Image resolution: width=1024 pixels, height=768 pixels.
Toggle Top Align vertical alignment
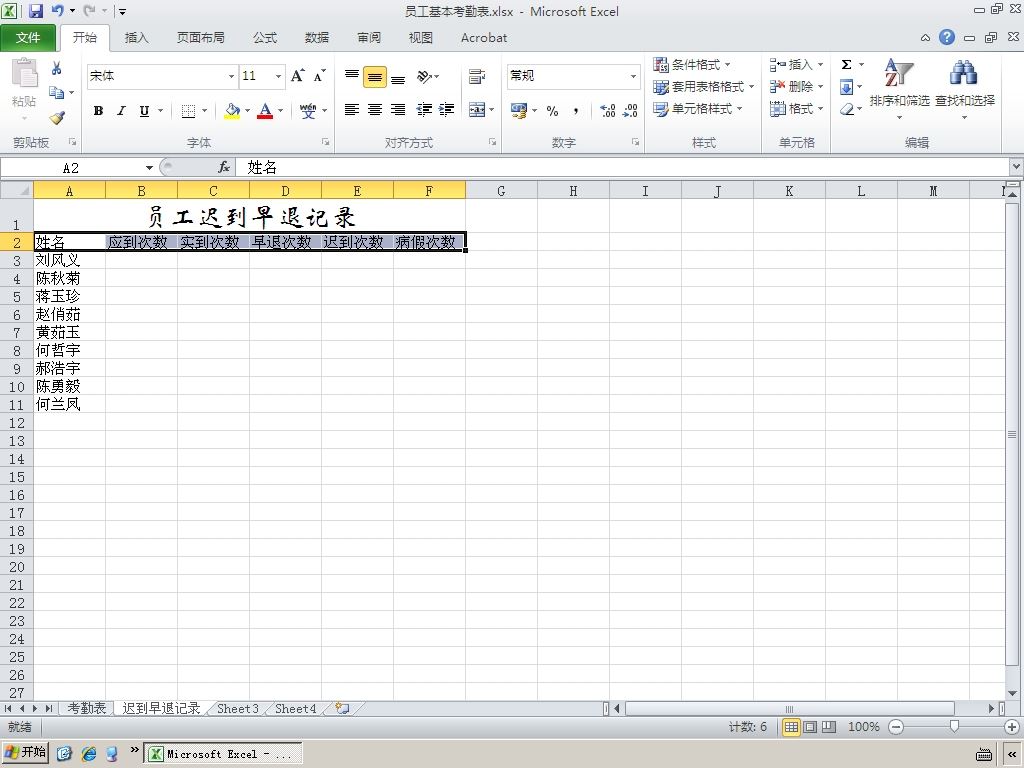[x=351, y=76]
